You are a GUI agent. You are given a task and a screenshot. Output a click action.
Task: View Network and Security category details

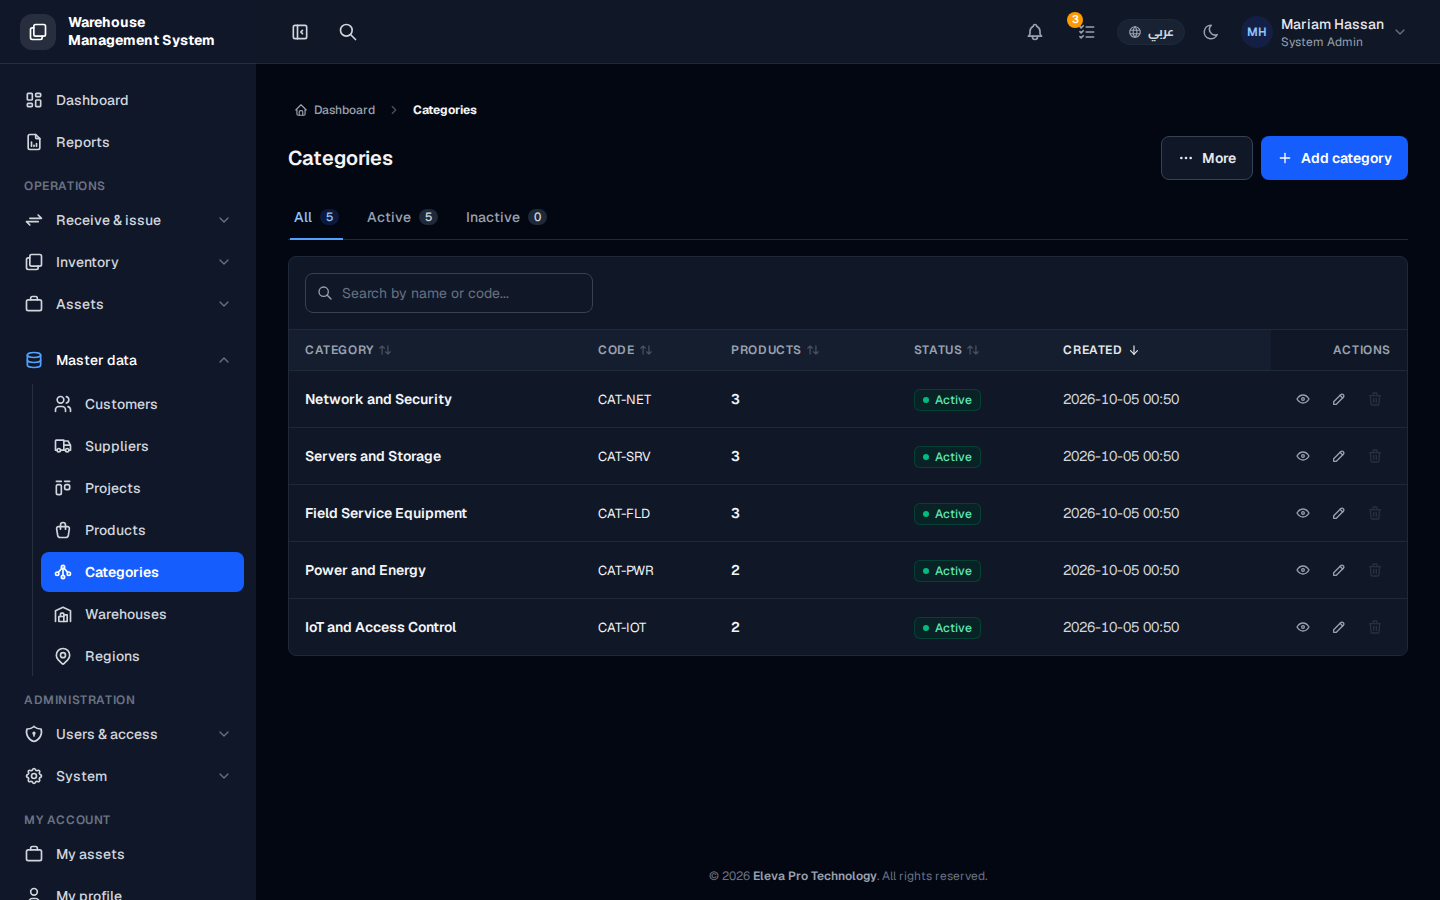click(x=1303, y=399)
